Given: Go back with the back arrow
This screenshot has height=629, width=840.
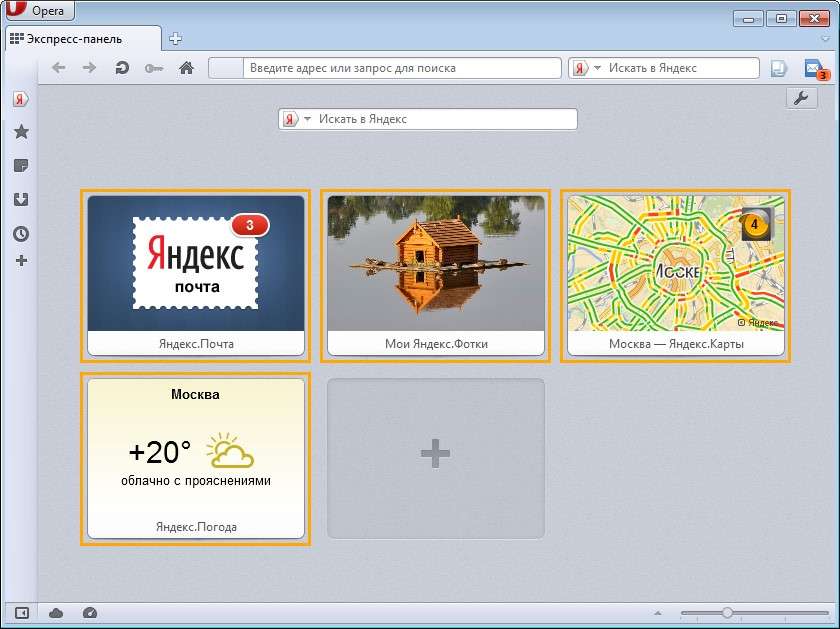Looking at the screenshot, I should (59, 68).
